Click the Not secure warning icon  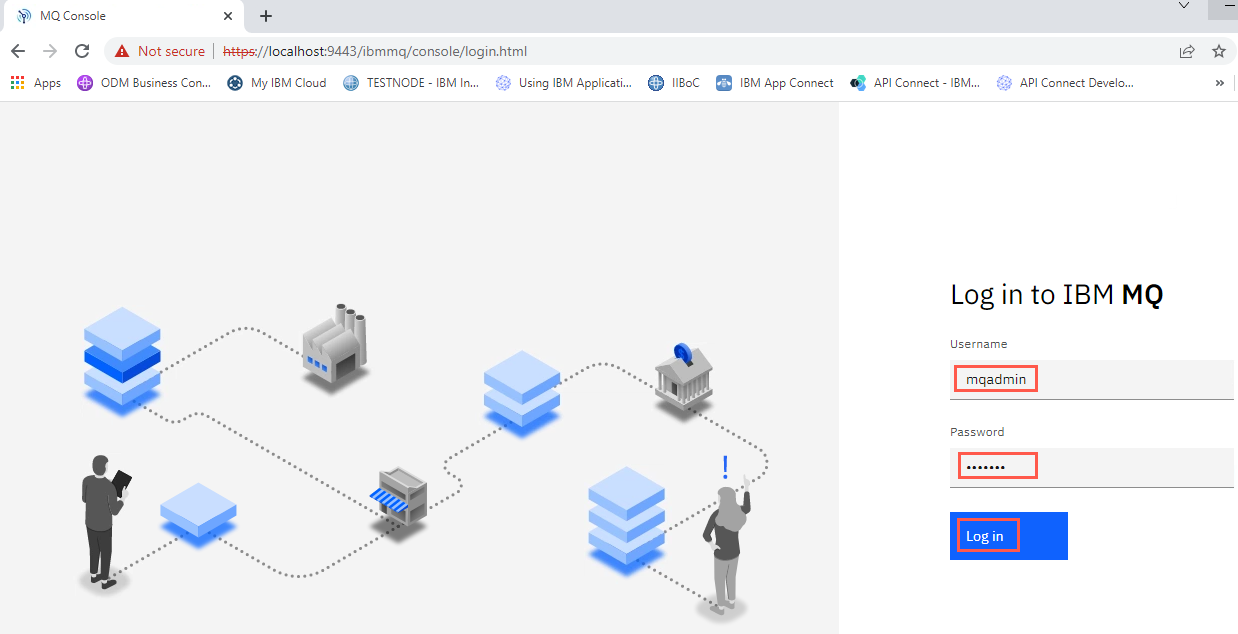122,51
